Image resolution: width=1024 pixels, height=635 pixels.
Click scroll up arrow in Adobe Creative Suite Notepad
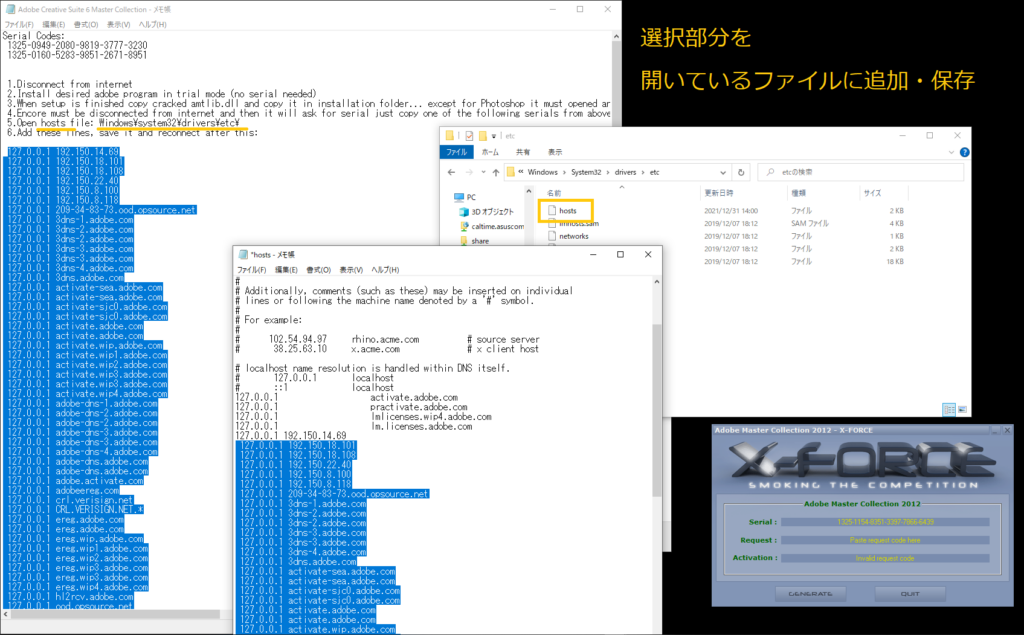pos(616,37)
